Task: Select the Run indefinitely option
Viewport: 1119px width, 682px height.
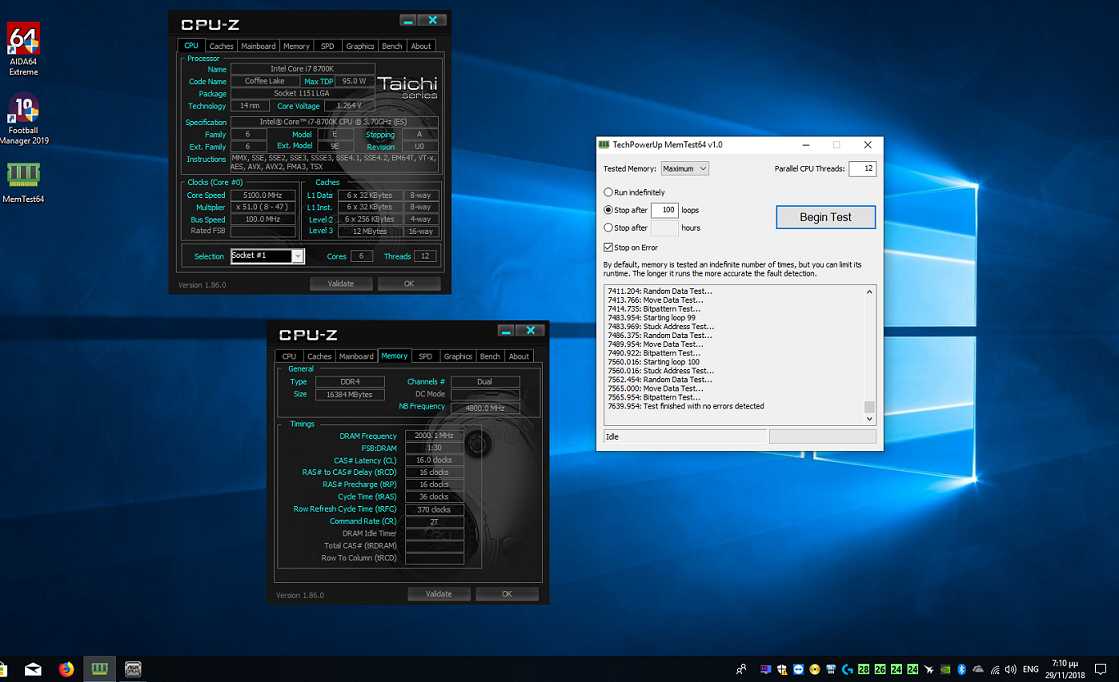Action: coord(608,192)
